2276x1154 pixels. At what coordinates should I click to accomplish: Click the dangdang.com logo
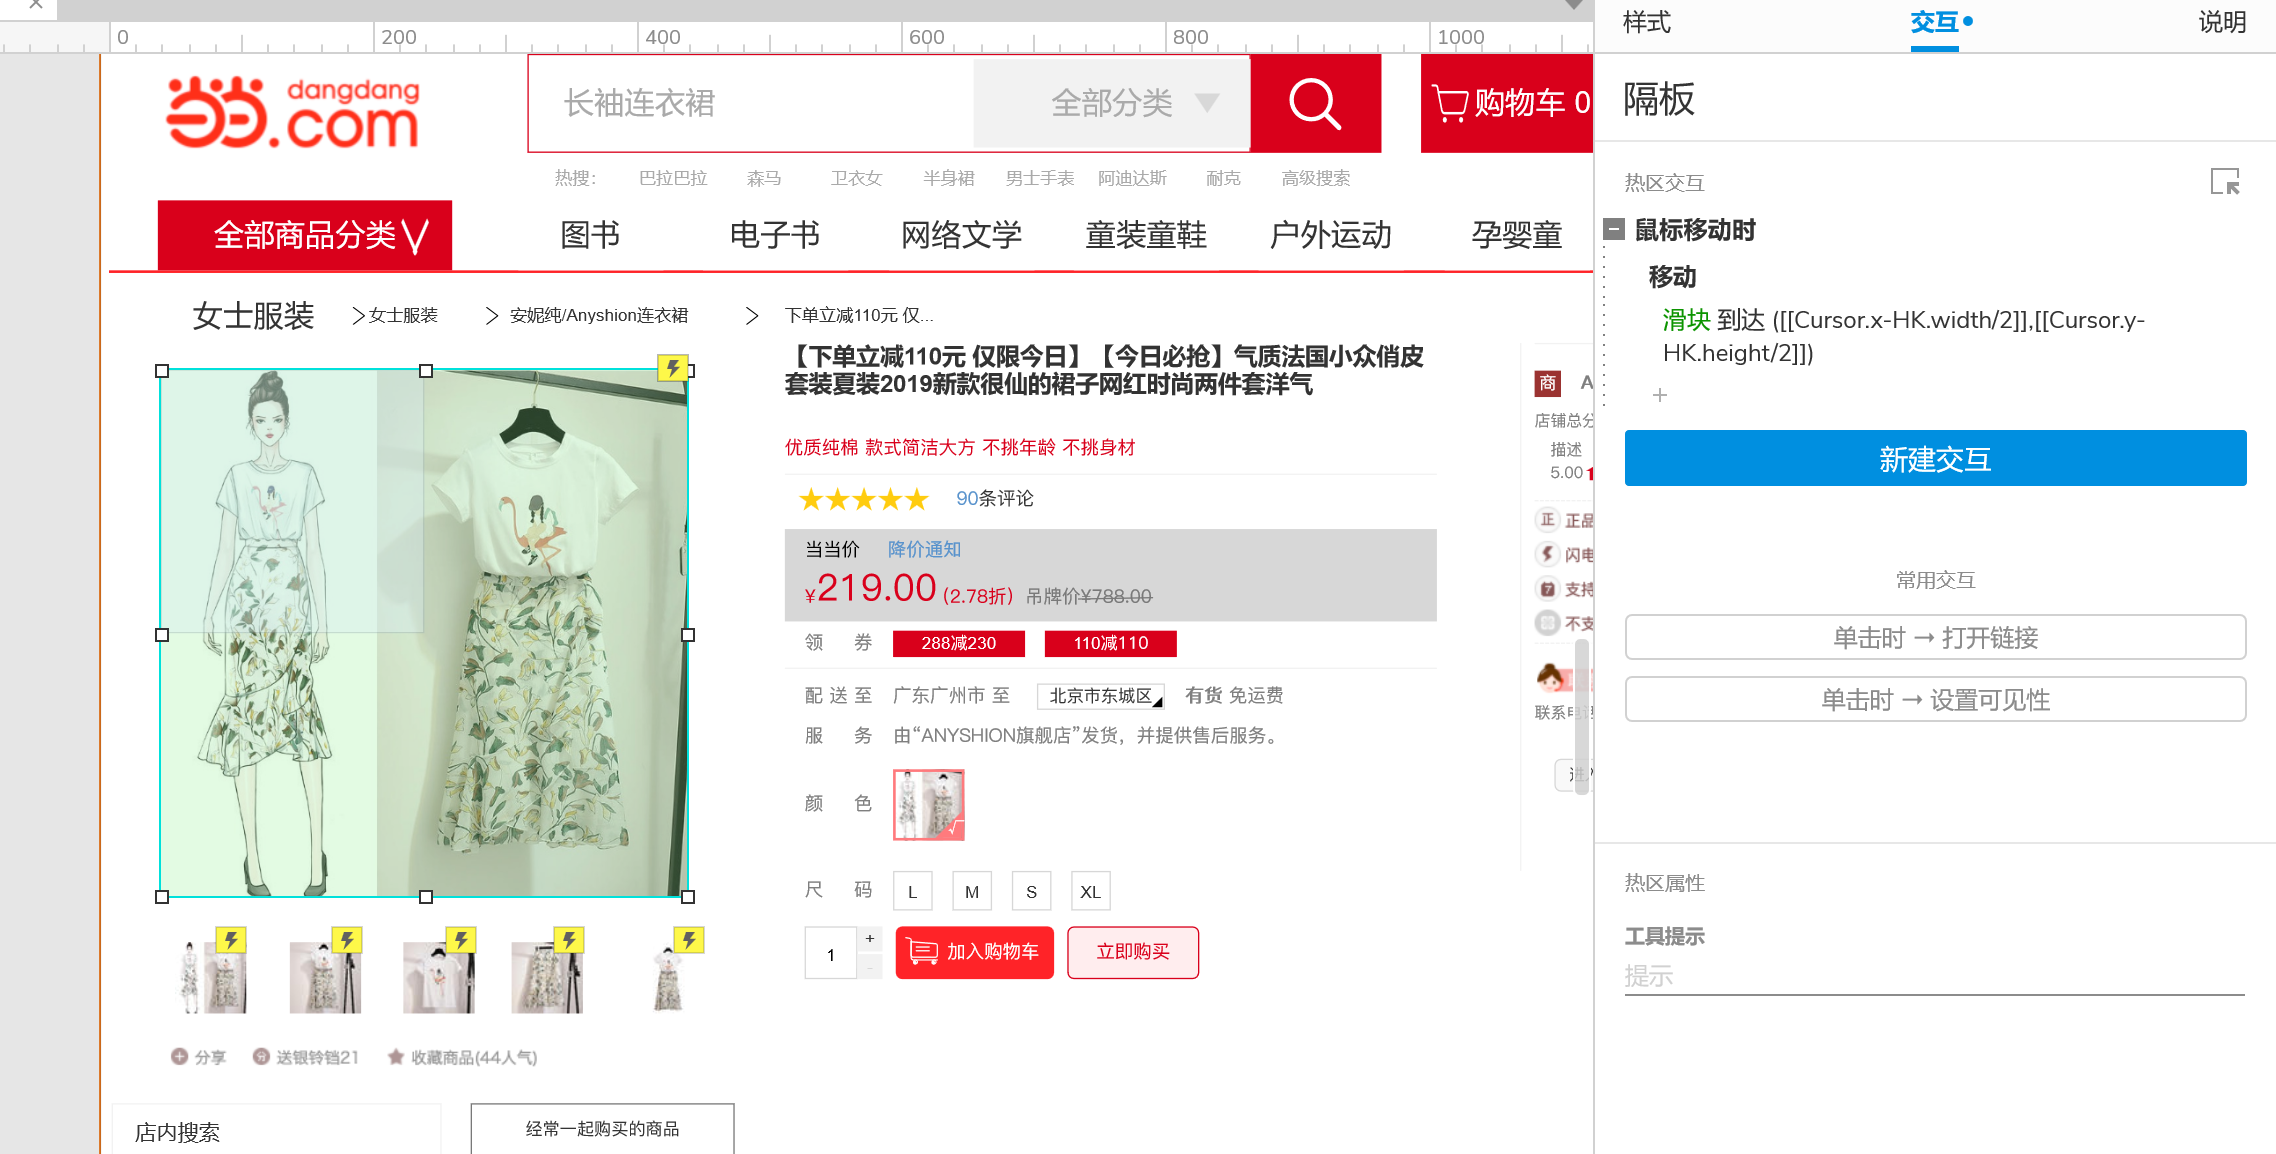tap(293, 113)
